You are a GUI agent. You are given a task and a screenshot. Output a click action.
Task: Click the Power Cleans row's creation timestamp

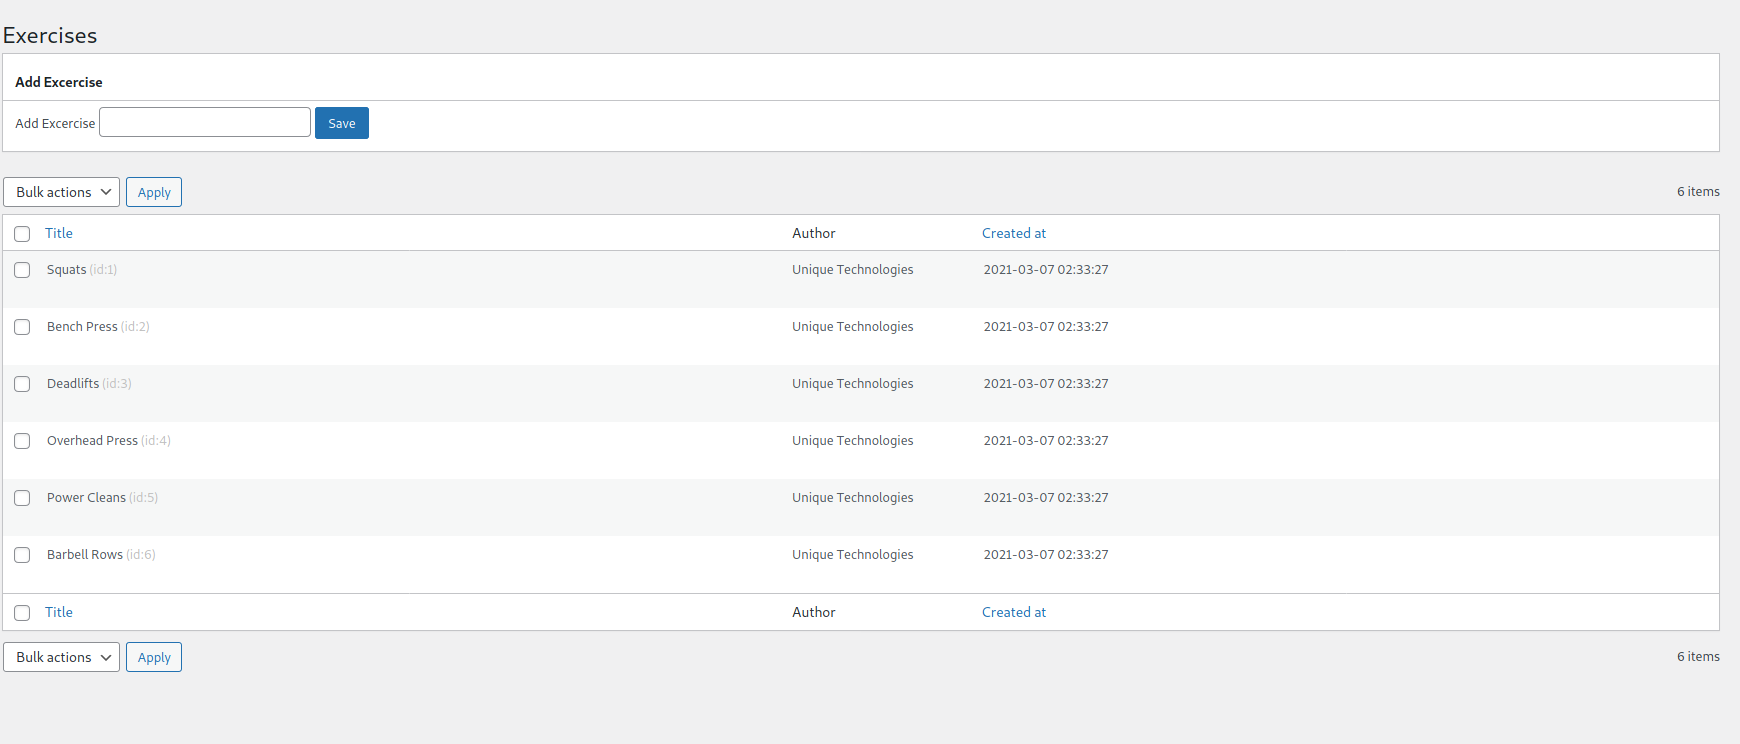[1046, 498]
